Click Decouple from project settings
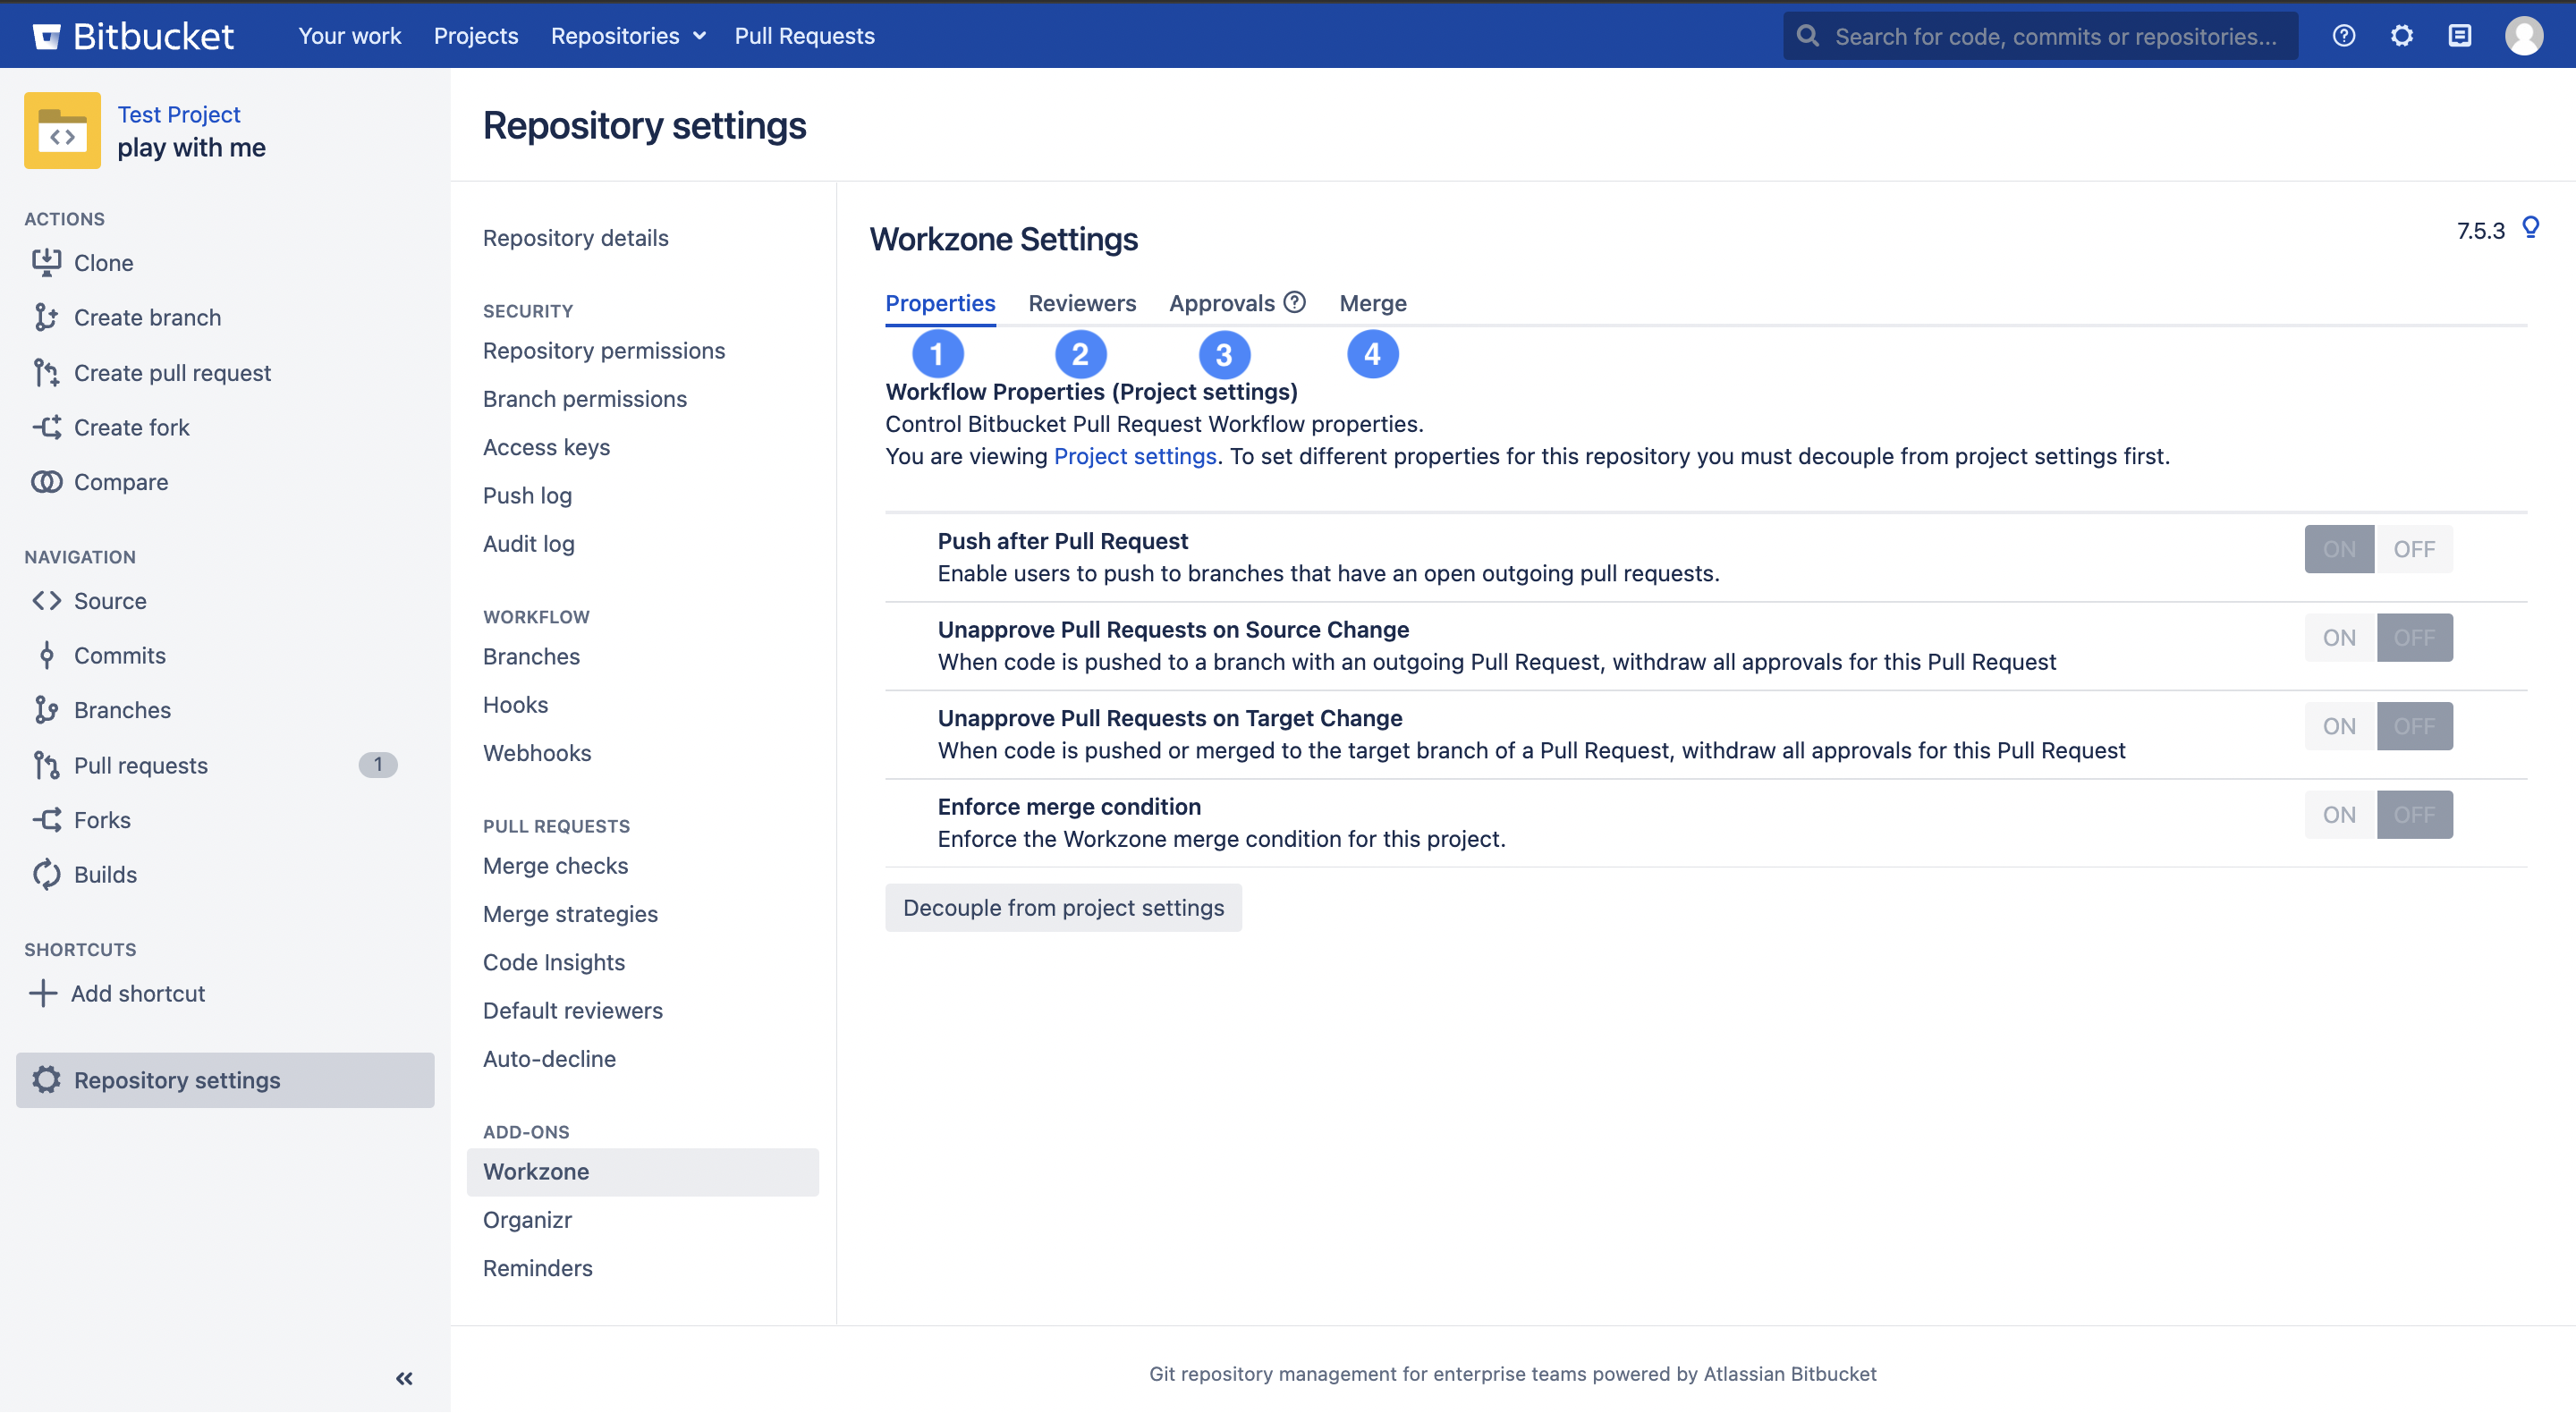 coord(1063,907)
